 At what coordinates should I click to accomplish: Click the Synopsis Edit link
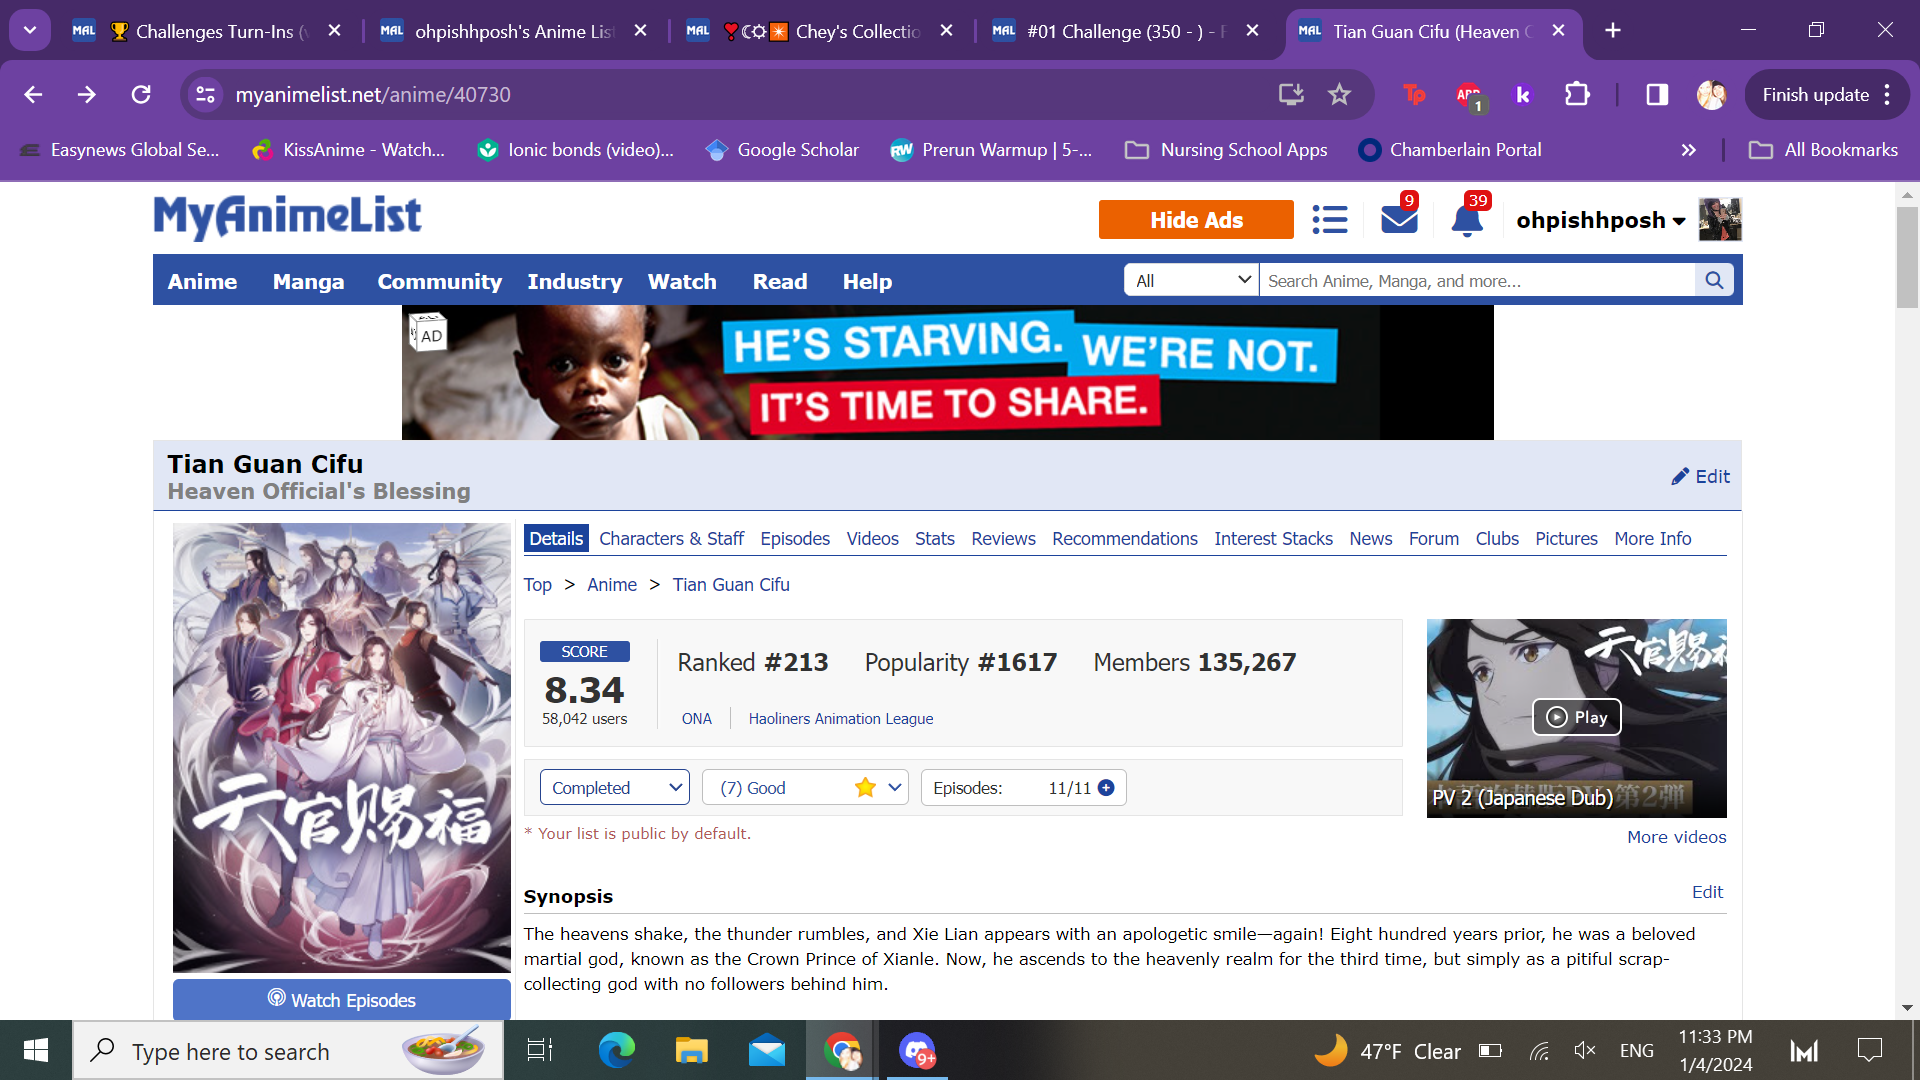pyautogui.click(x=1707, y=892)
